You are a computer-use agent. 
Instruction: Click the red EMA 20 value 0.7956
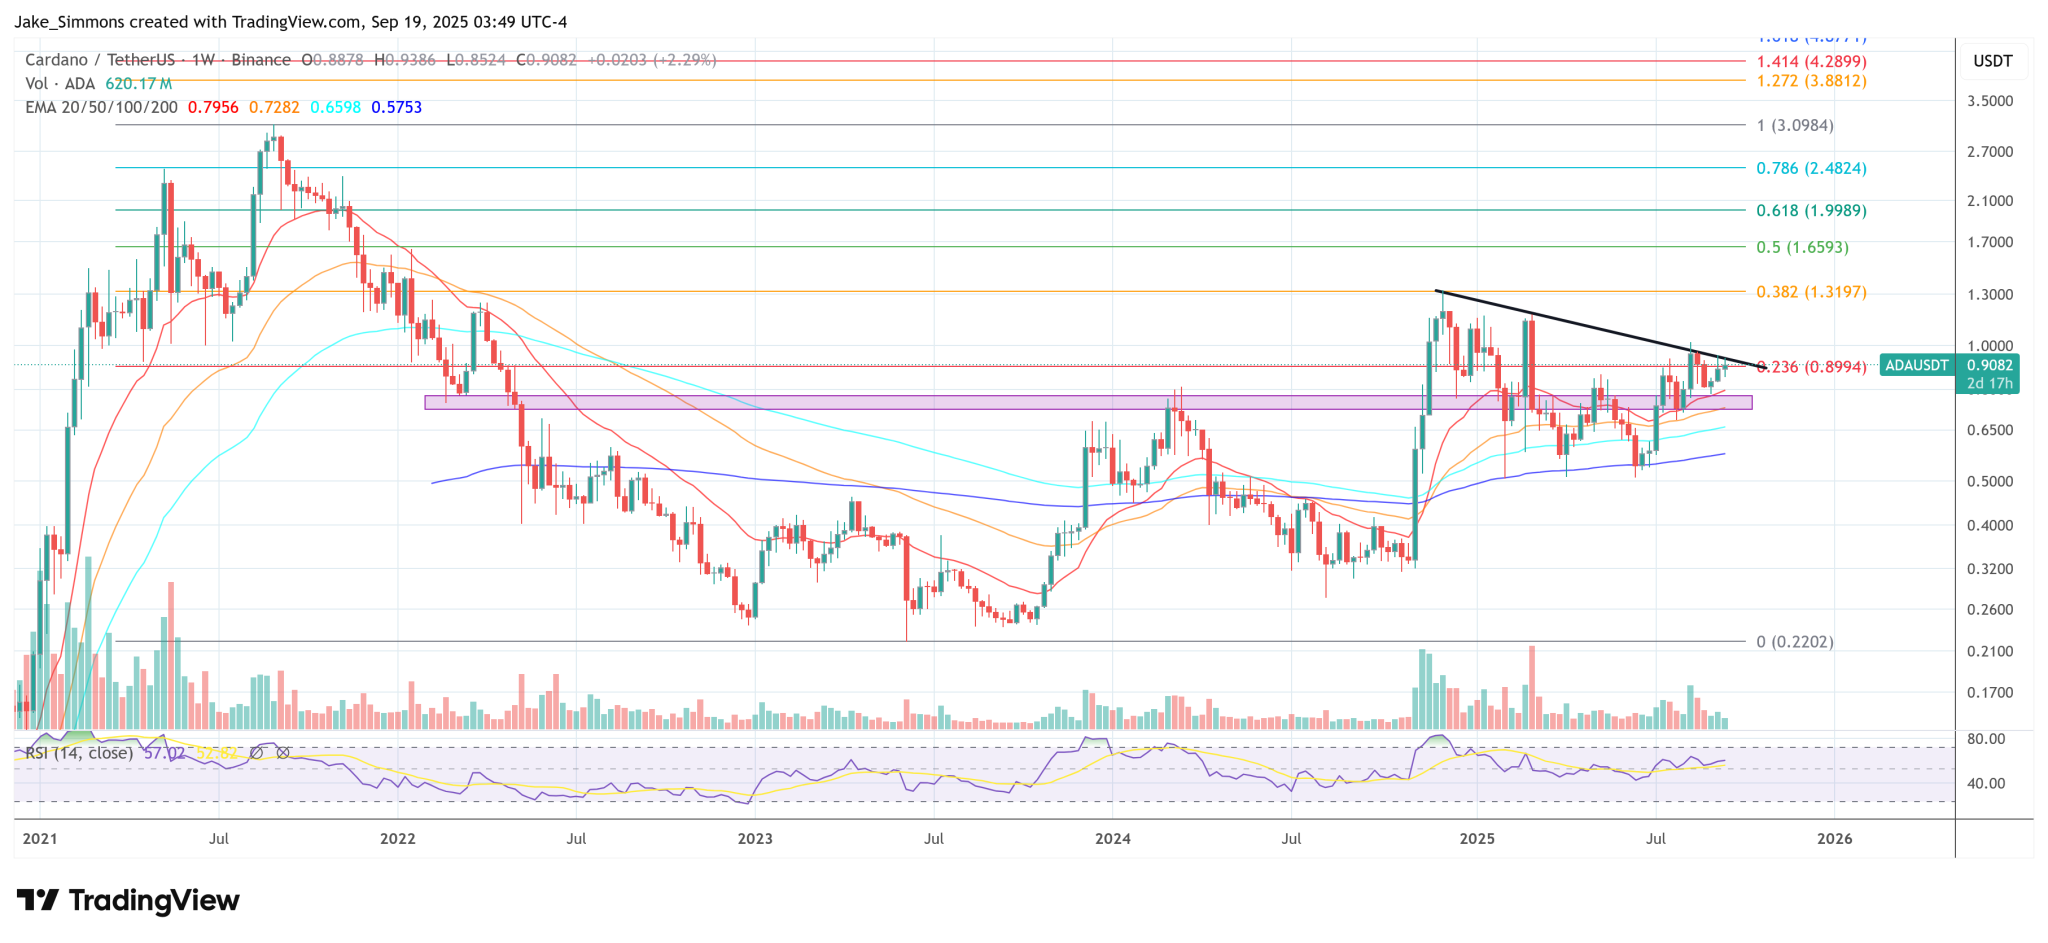pyautogui.click(x=213, y=107)
